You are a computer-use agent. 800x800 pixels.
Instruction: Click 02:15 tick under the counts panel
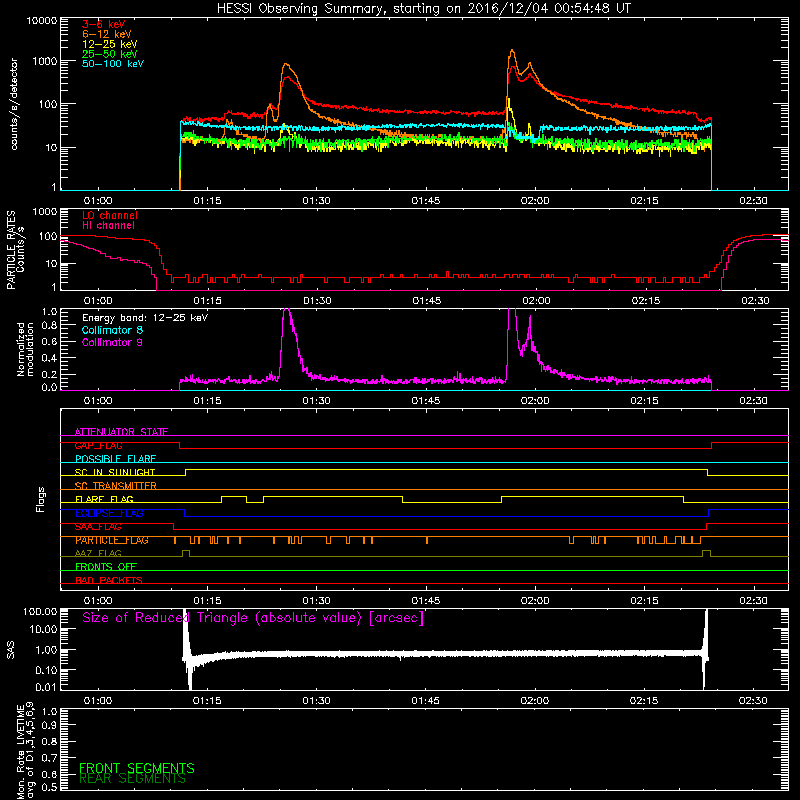(x=644, y=201)
